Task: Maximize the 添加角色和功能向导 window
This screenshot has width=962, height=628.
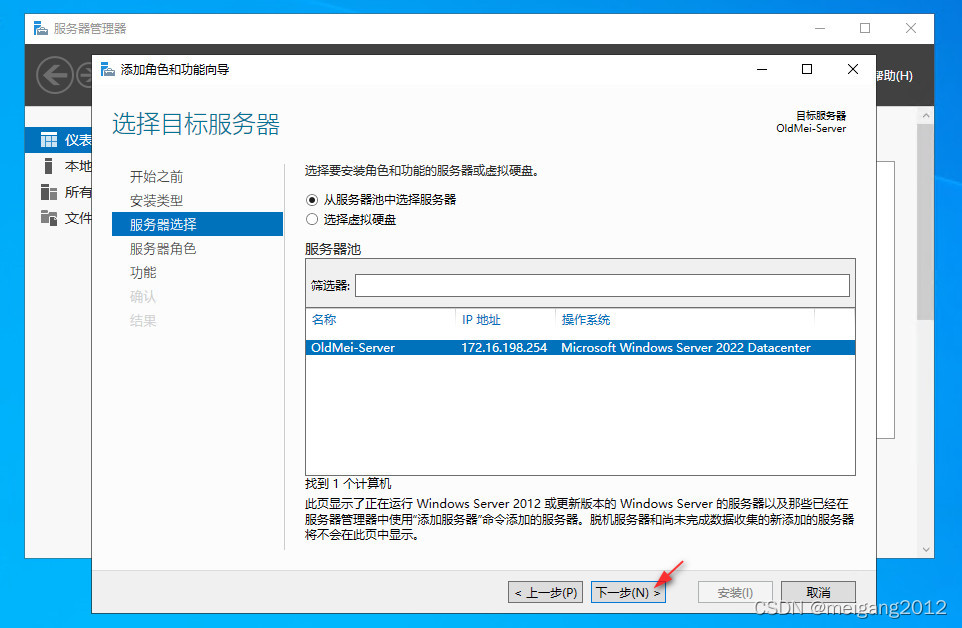Action: (807, 69)
